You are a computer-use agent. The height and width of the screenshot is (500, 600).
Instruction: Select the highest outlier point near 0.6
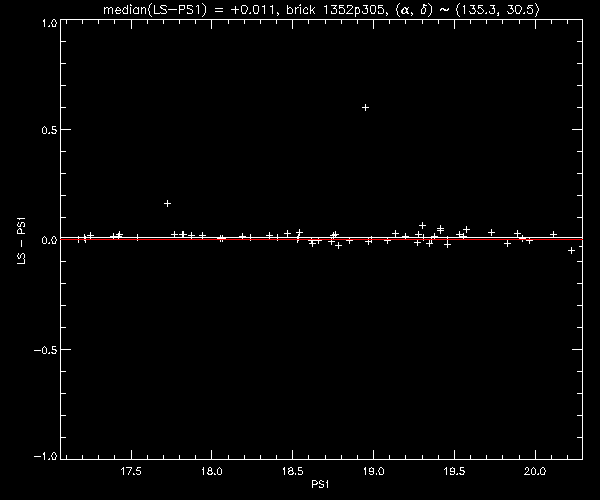(x=365, y=107)
